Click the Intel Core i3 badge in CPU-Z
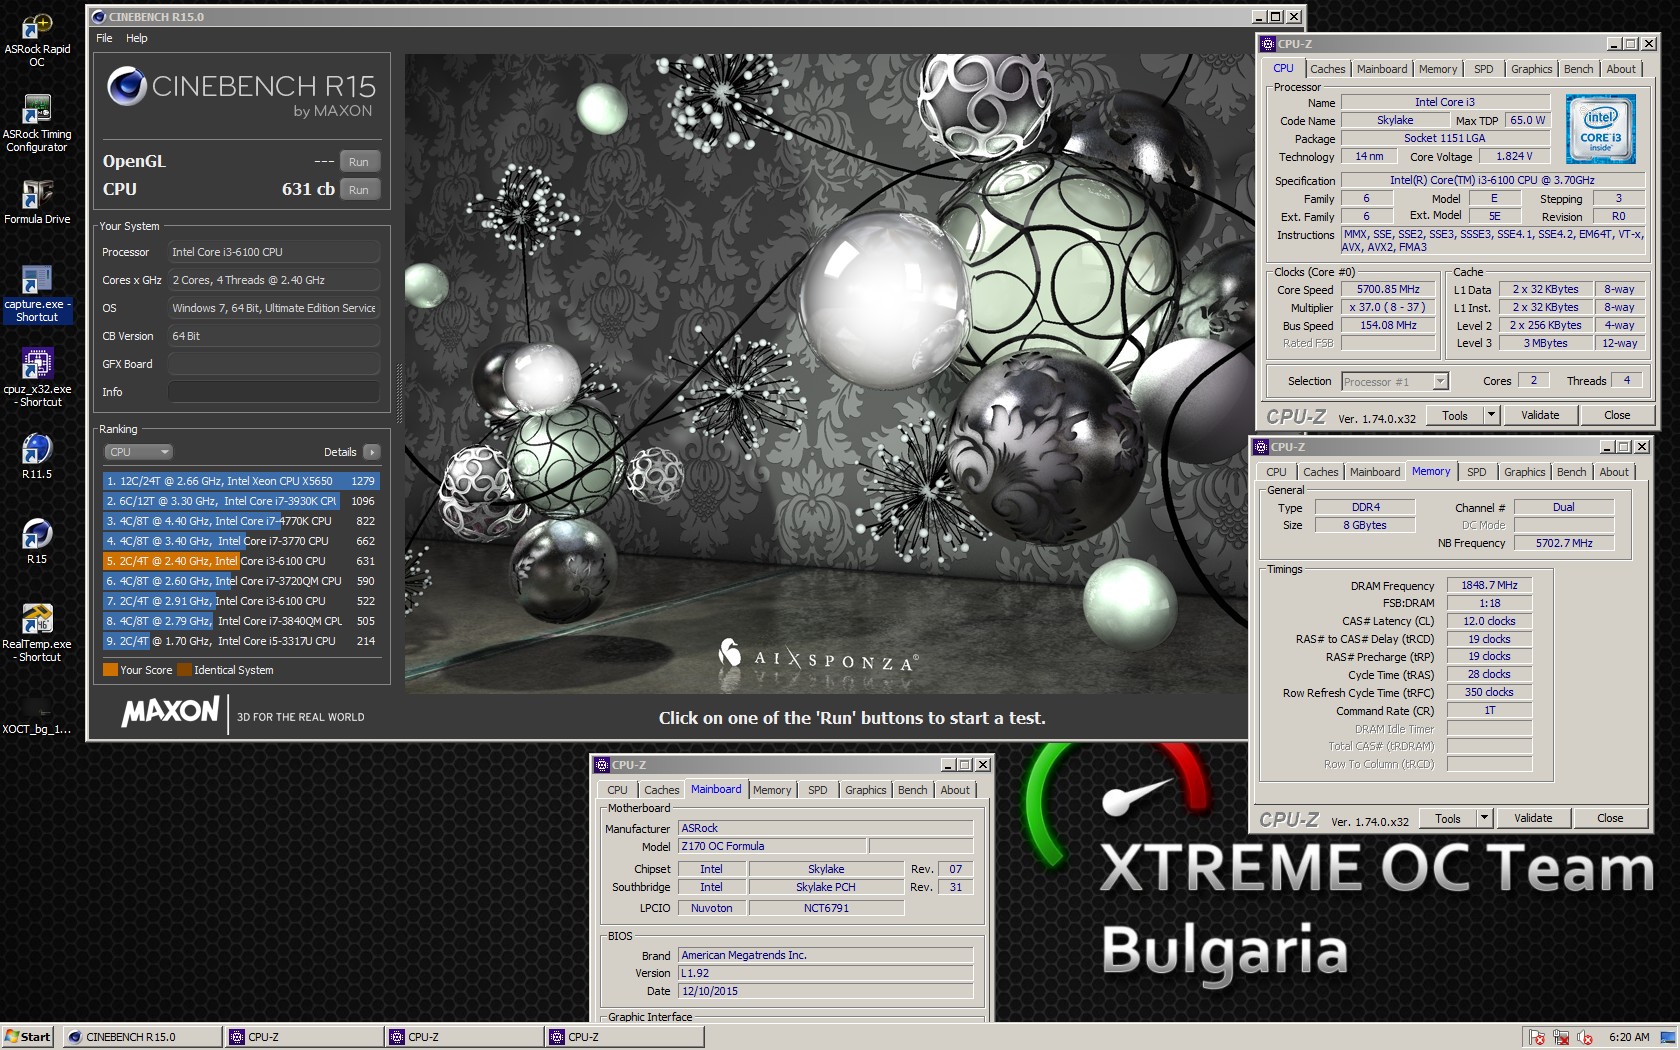Screen dimensions: 1680x1050 coord(1601,129)
